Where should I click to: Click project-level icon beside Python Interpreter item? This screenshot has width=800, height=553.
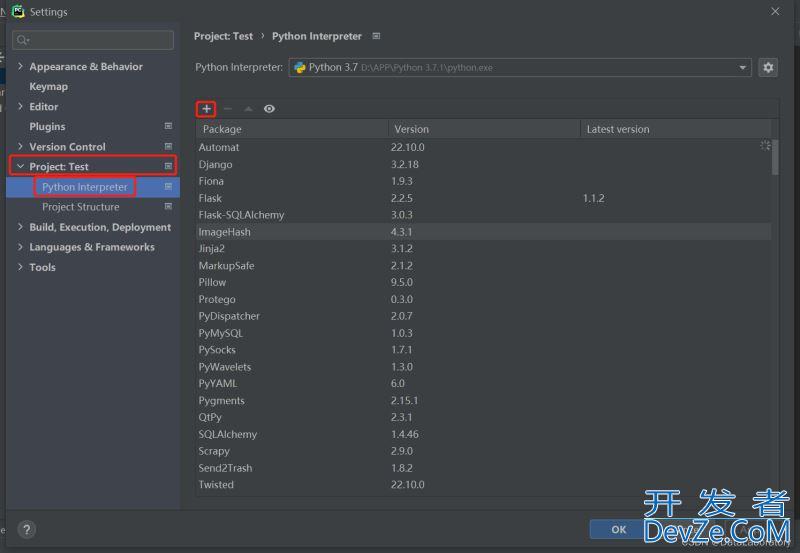tap(168, 187)
